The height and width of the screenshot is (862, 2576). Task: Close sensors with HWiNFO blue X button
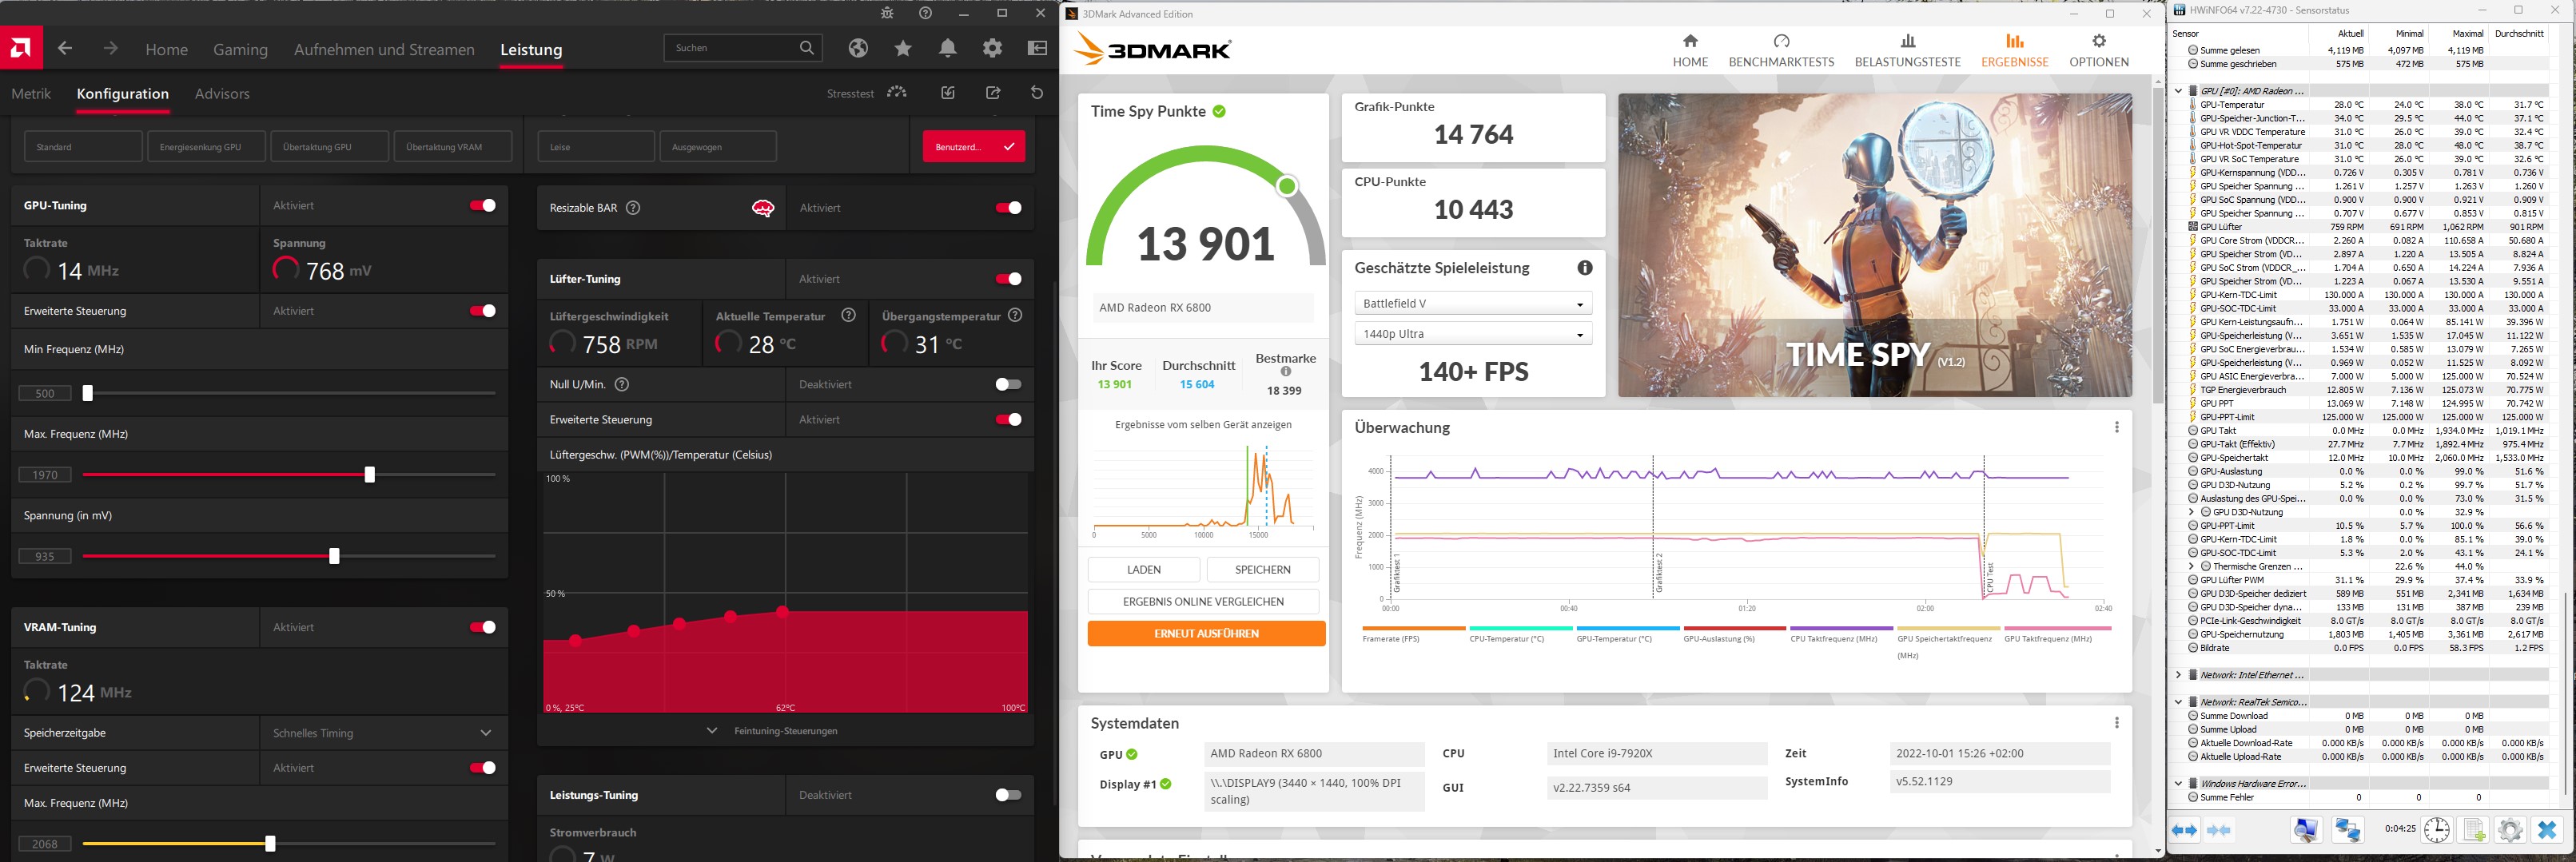[2547, 830]
